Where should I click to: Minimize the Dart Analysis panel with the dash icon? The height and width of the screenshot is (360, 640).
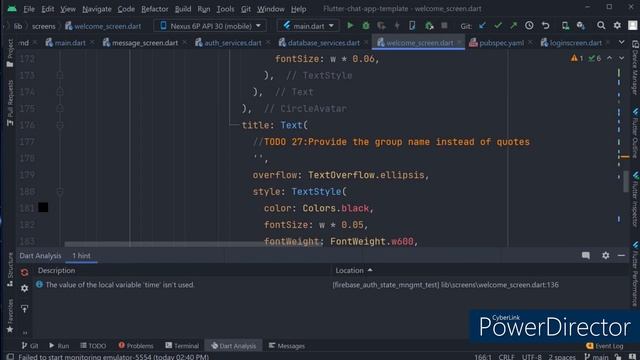(x=621, y=256)
